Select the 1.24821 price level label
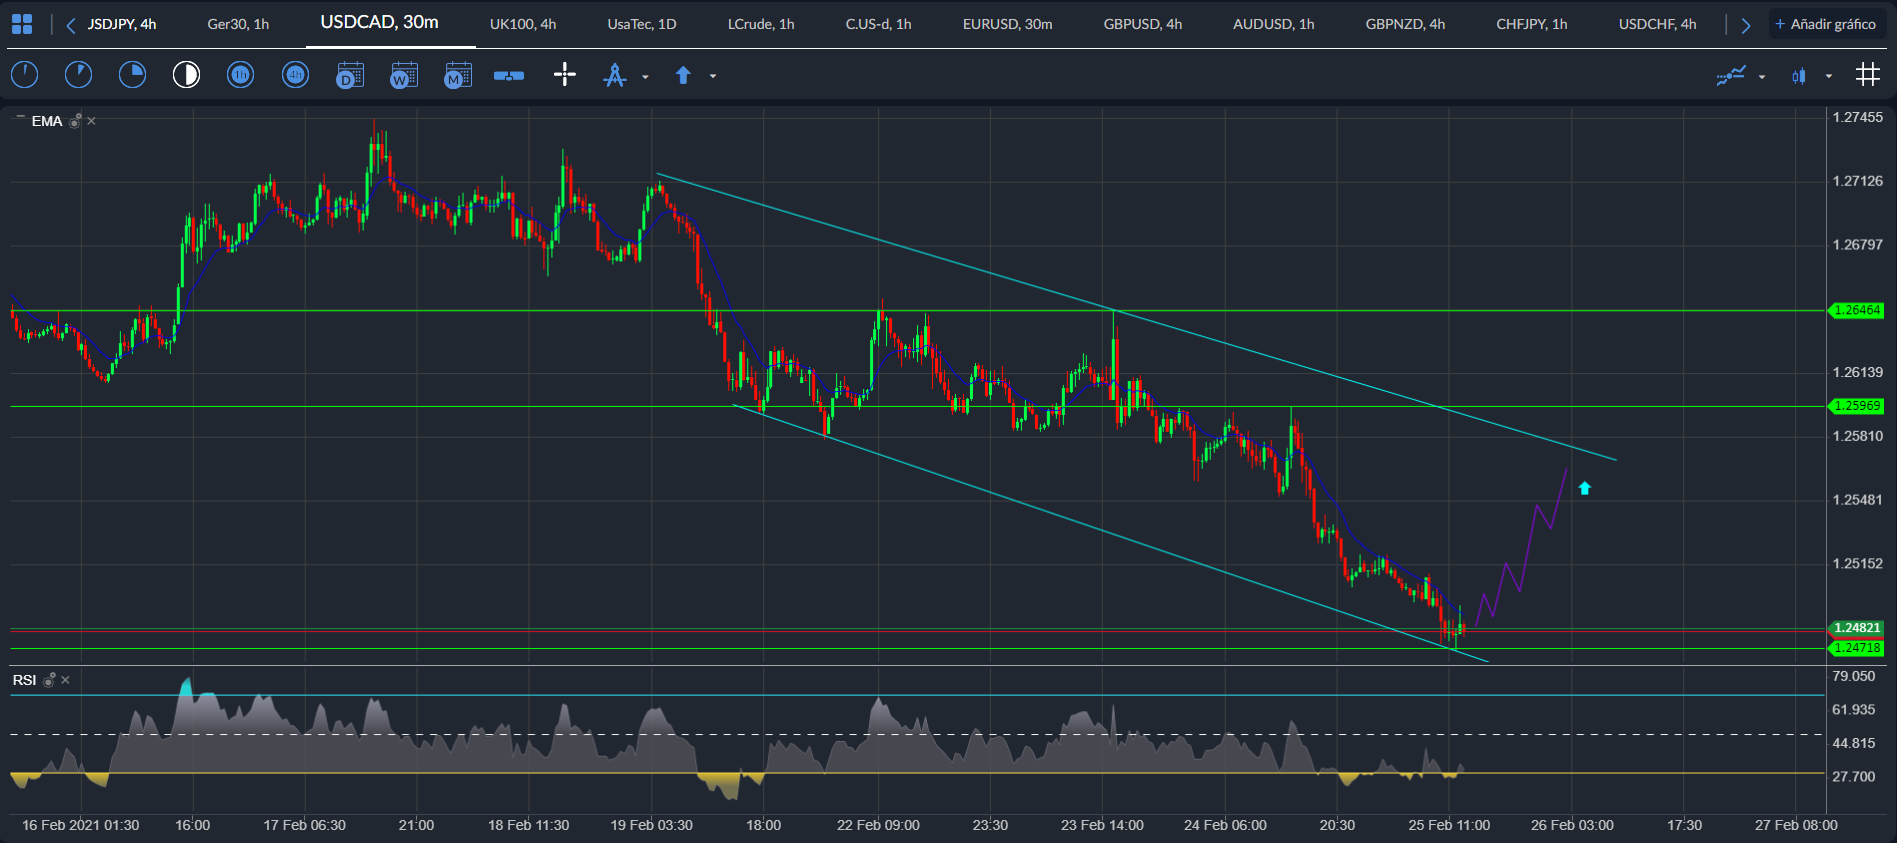The width and height of the screenshot is (1897, 843). click(1857, 628)
